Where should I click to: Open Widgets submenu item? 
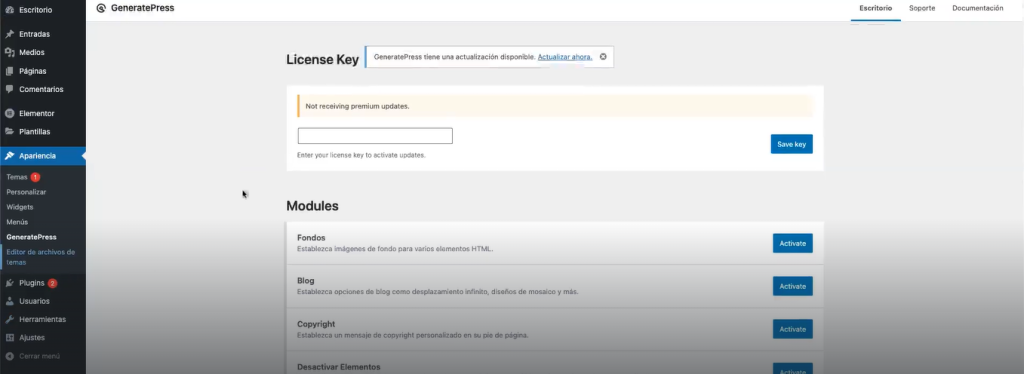20,207
